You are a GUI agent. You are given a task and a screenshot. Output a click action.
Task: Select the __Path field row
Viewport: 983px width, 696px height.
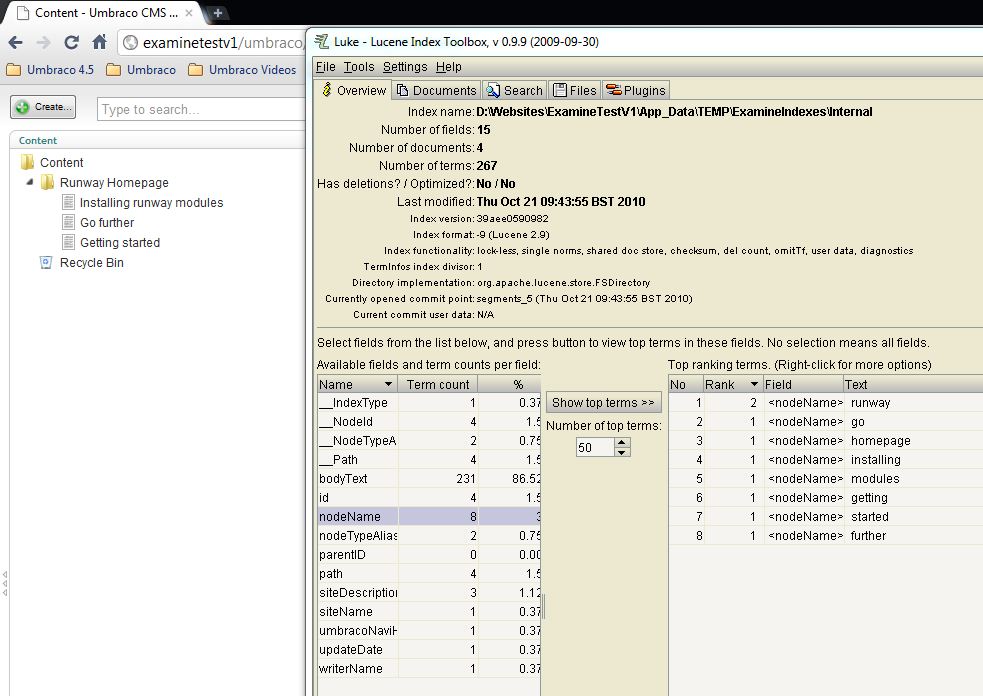click(x=429, y=460)
